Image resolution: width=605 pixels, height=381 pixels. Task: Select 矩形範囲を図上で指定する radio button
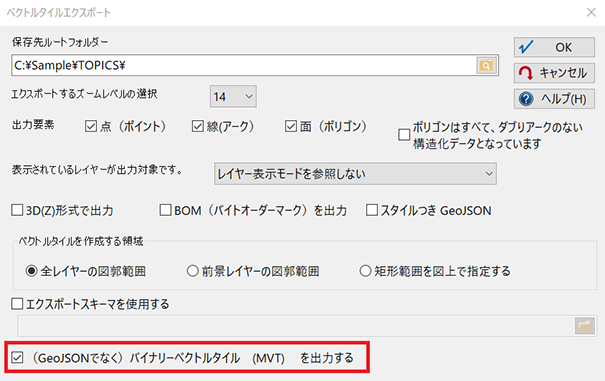[x=365, y=271]
